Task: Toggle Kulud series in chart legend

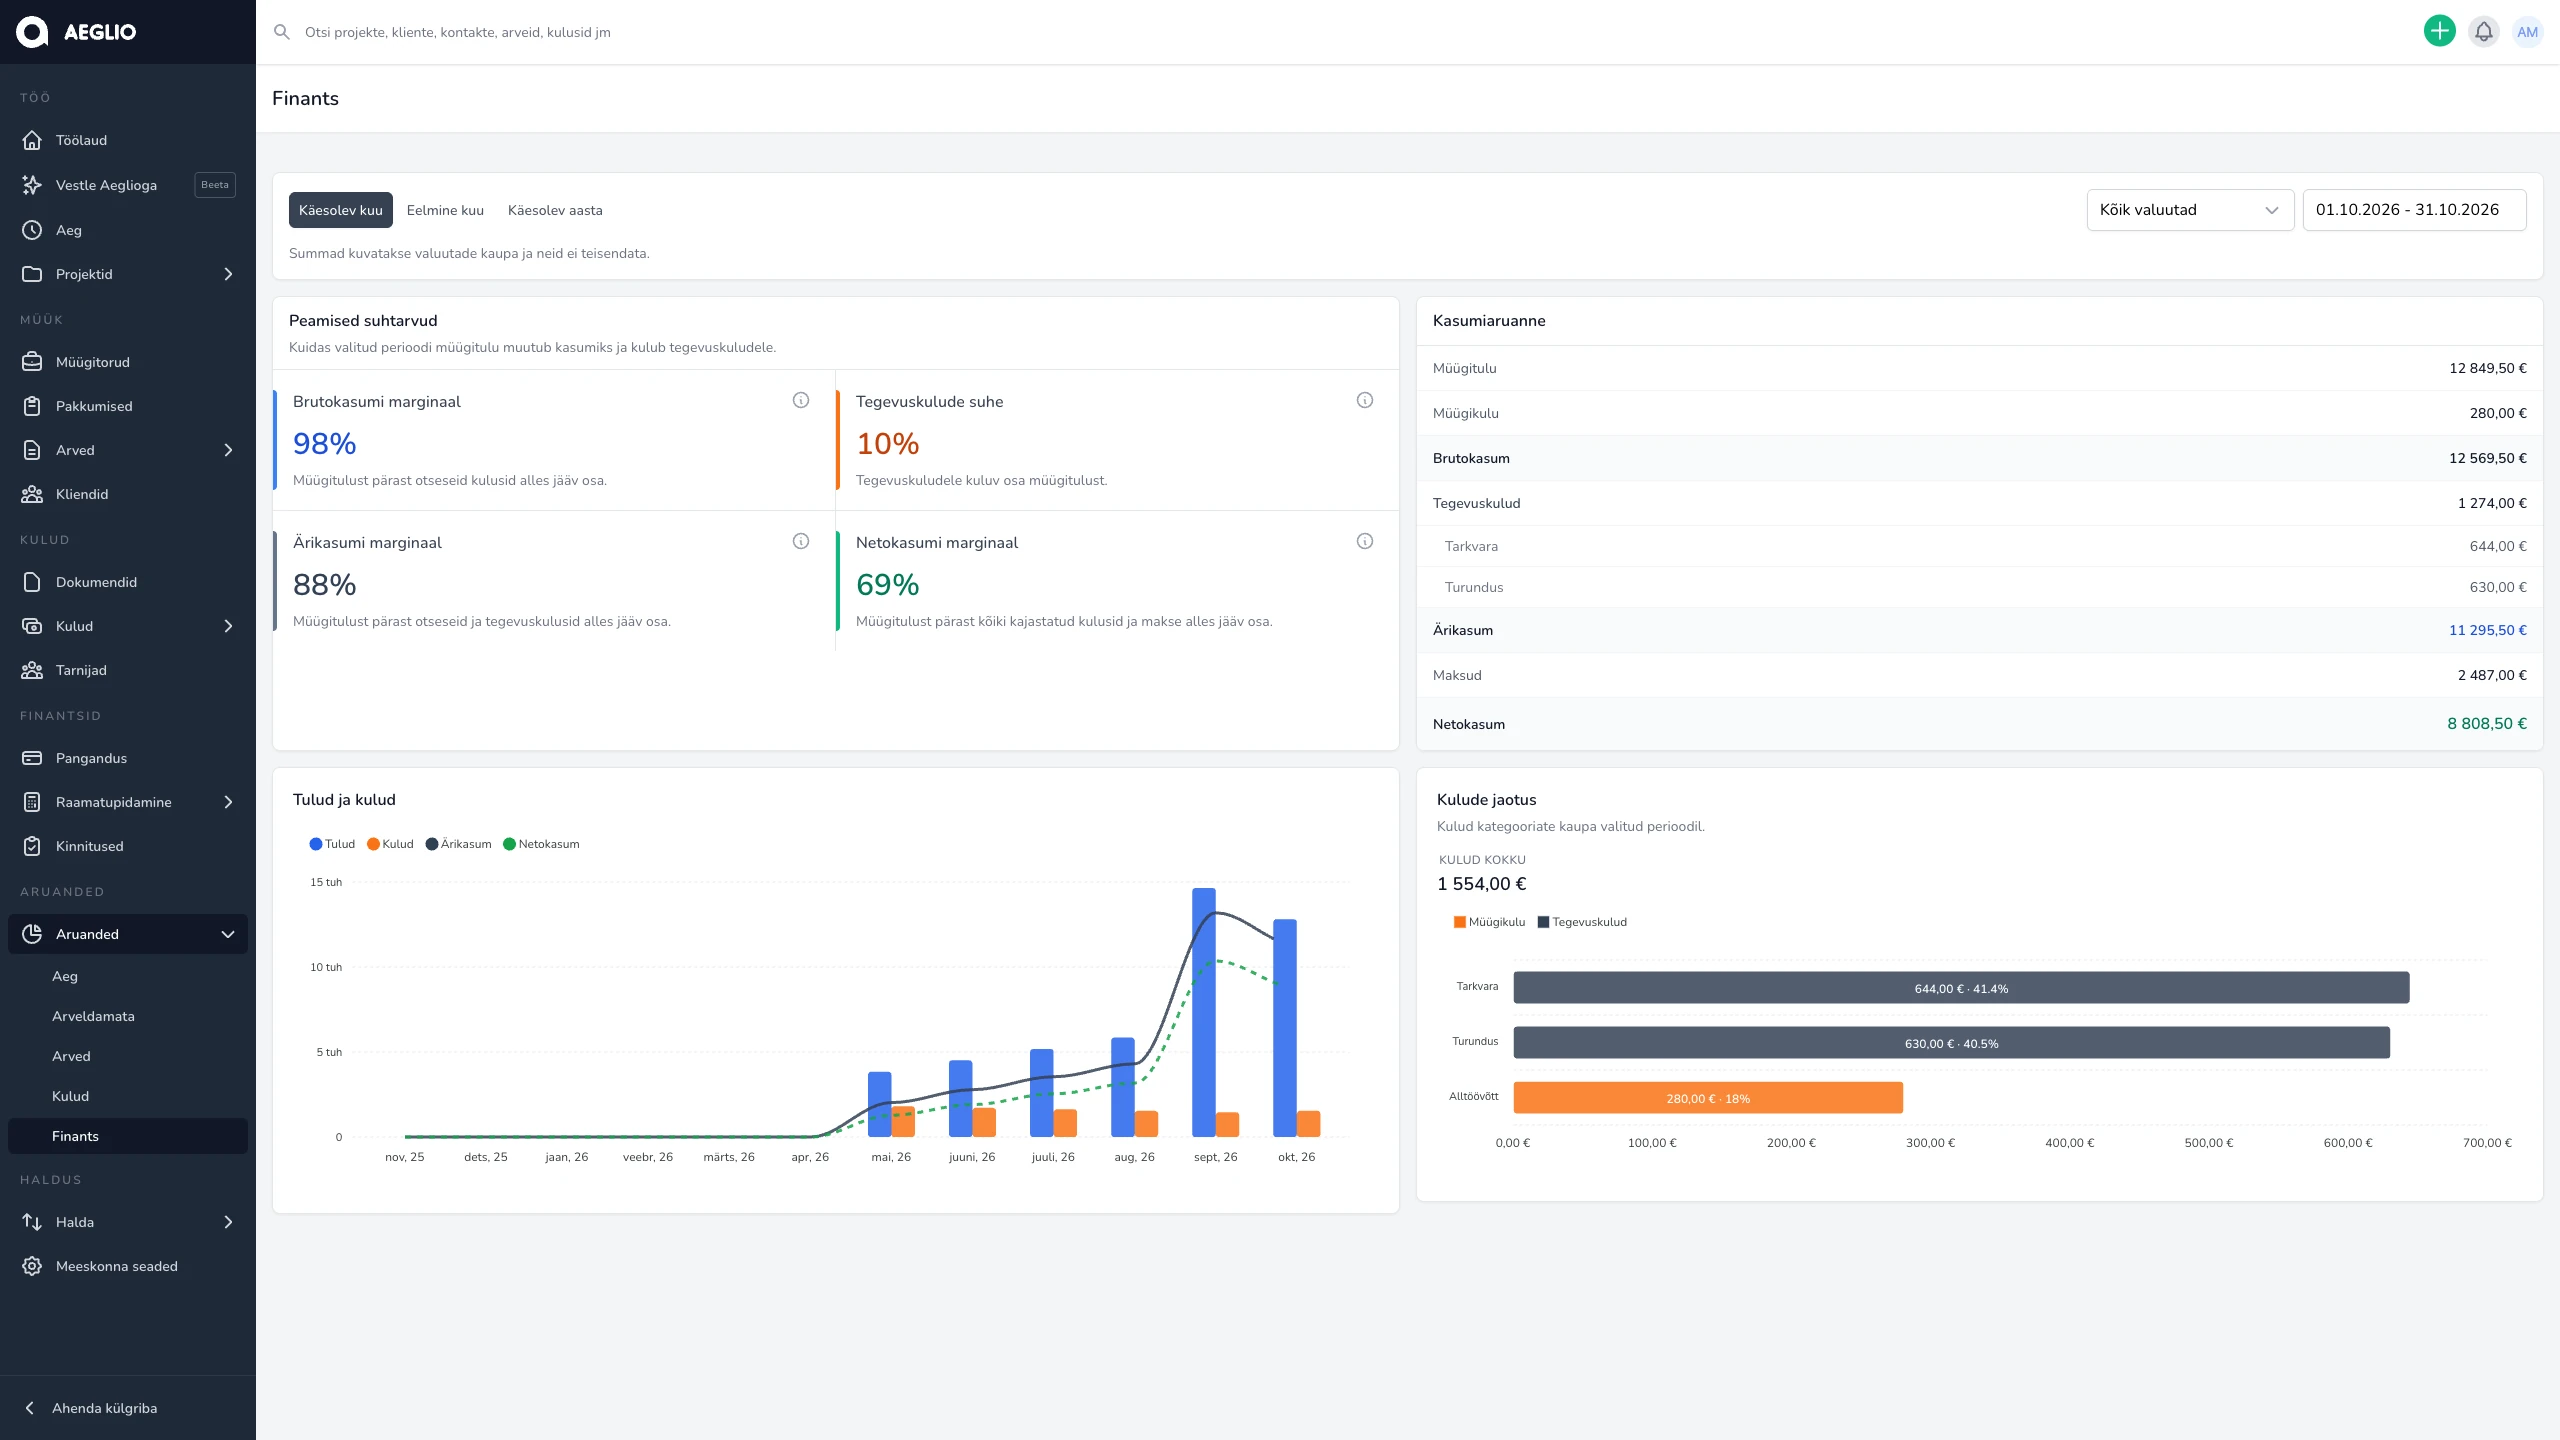Action: [x=390, y=844]
